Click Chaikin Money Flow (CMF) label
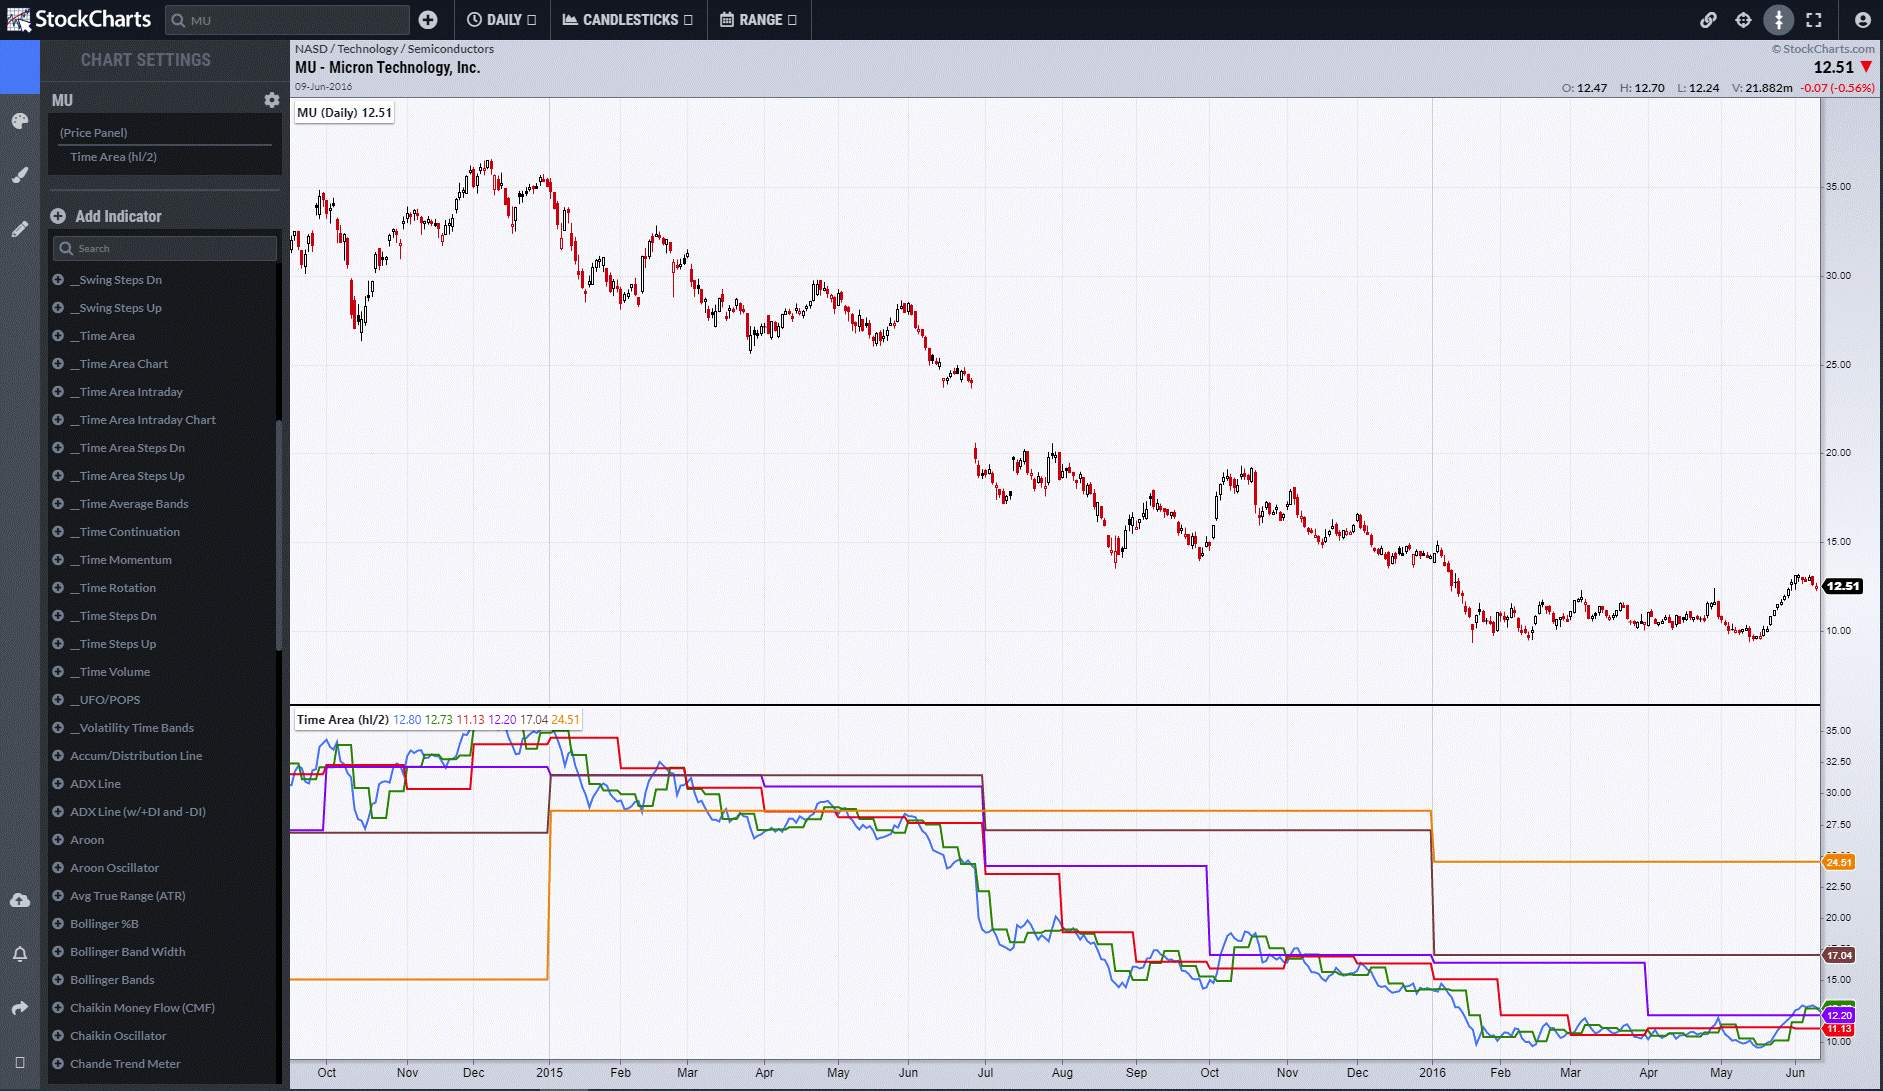Image resolution: width=1883 pixels, height=1091 pixels. click(142, 1008)
